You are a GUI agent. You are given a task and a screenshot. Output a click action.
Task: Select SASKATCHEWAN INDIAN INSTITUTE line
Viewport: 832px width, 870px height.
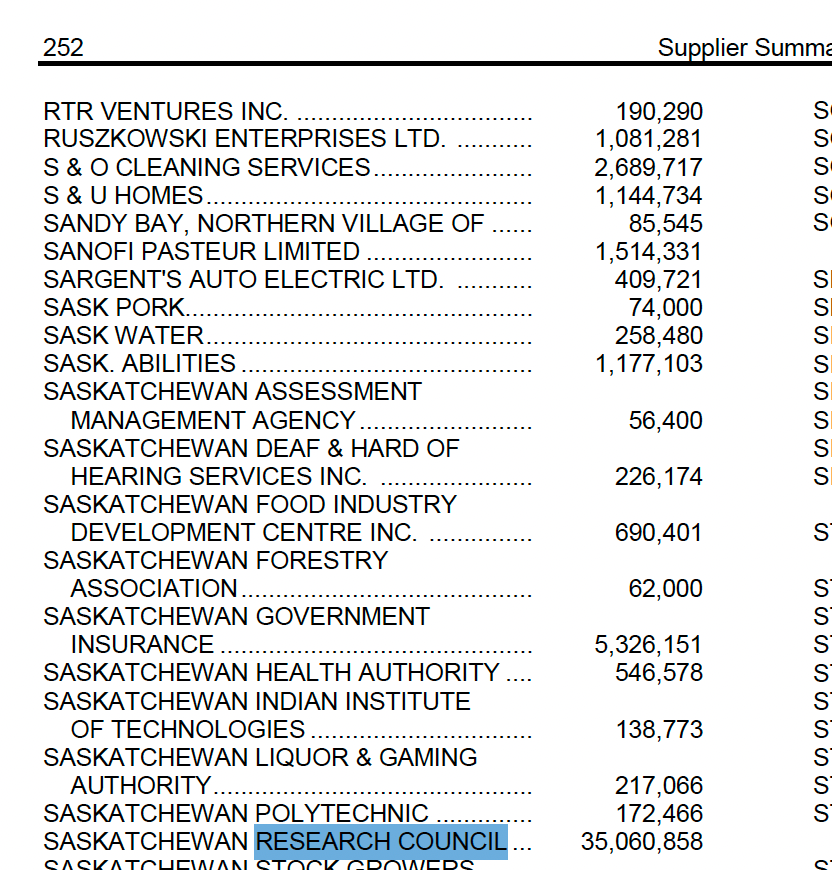tap(257, 701)
